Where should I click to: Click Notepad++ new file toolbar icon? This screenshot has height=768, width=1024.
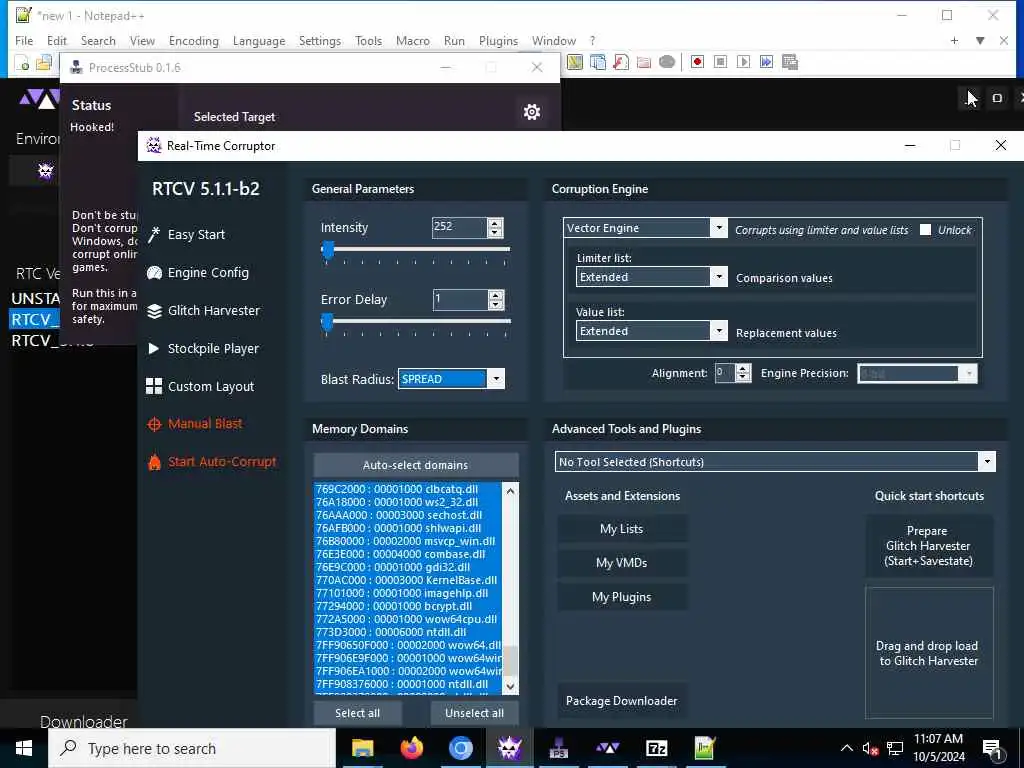pyautogui.click(x=22, y=63)
